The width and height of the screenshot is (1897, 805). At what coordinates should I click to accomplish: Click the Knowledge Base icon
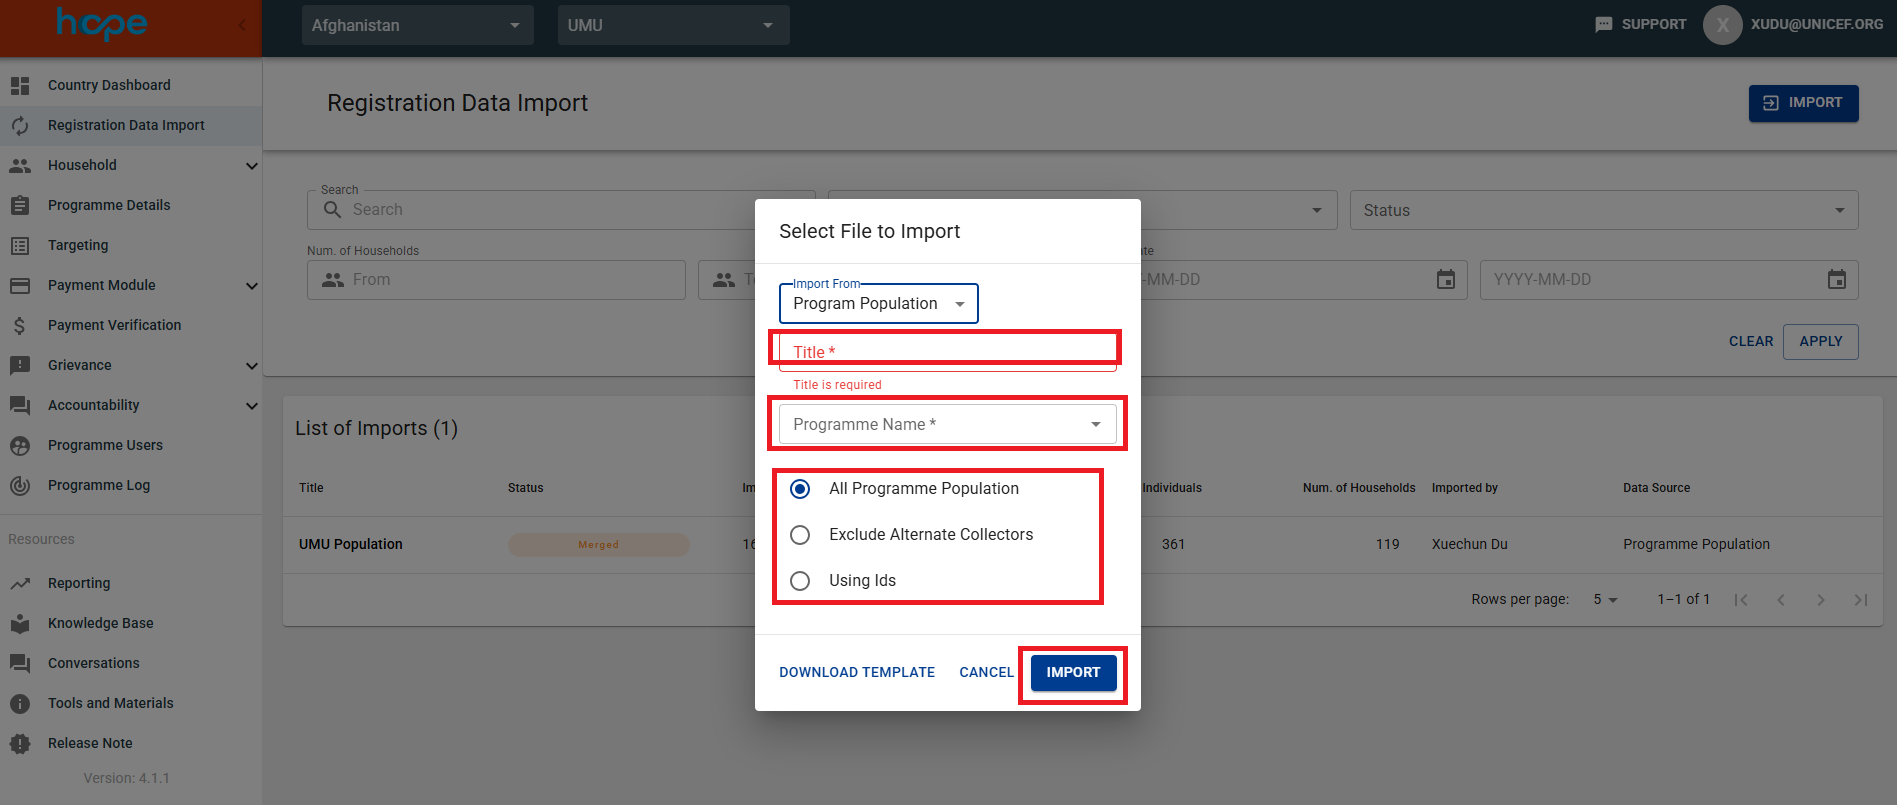(x=20, y=624)
